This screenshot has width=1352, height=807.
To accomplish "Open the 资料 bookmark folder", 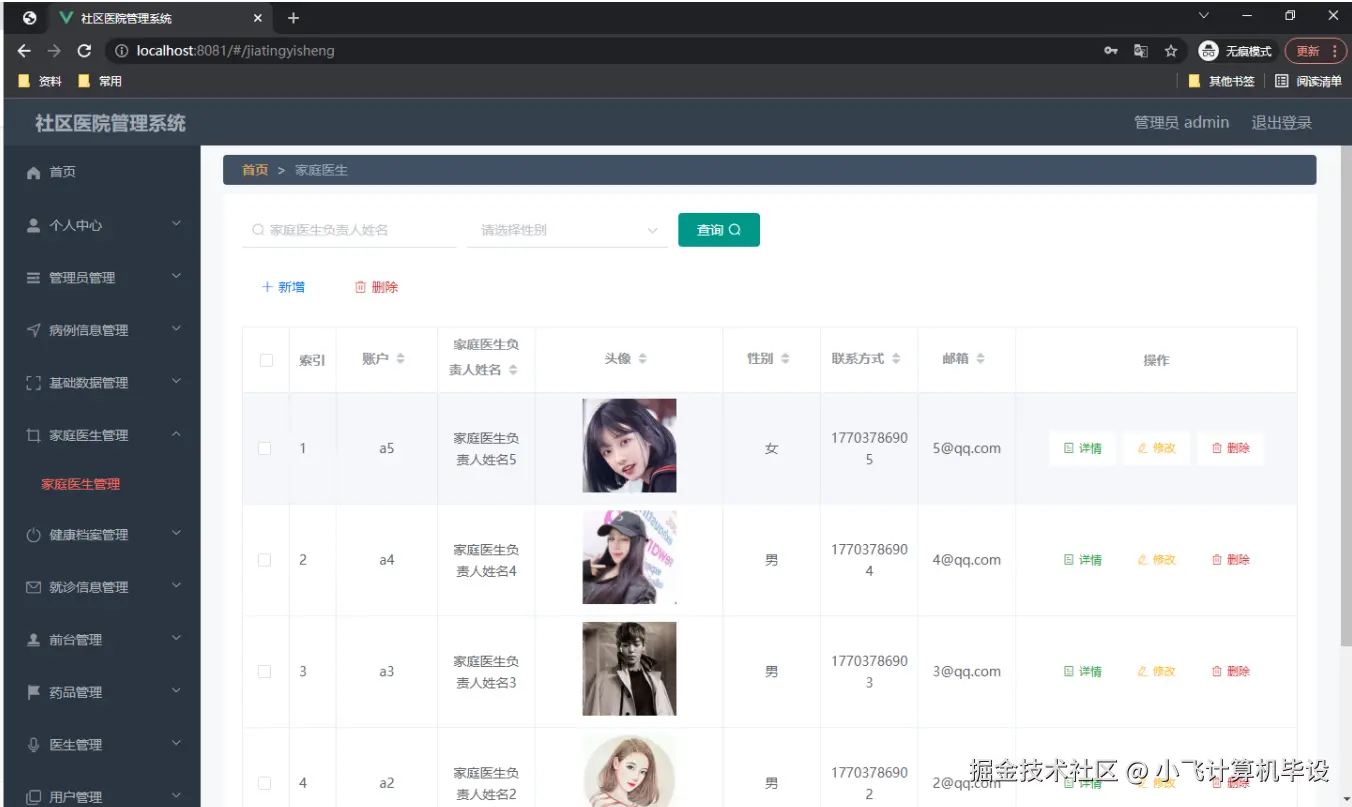I will [41, 81].
